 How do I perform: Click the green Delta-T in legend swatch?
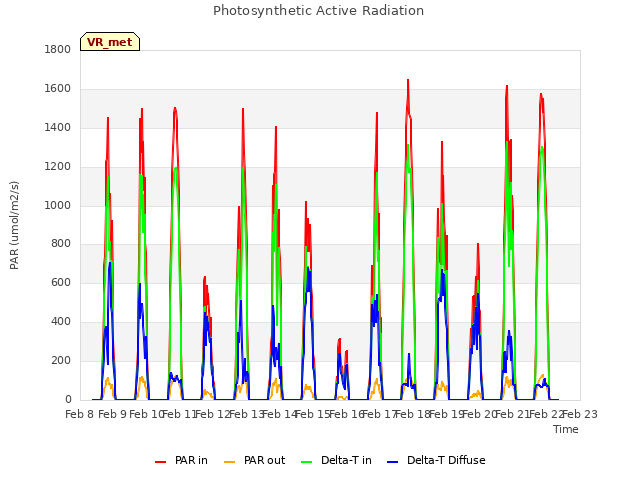tap(307, 462)
